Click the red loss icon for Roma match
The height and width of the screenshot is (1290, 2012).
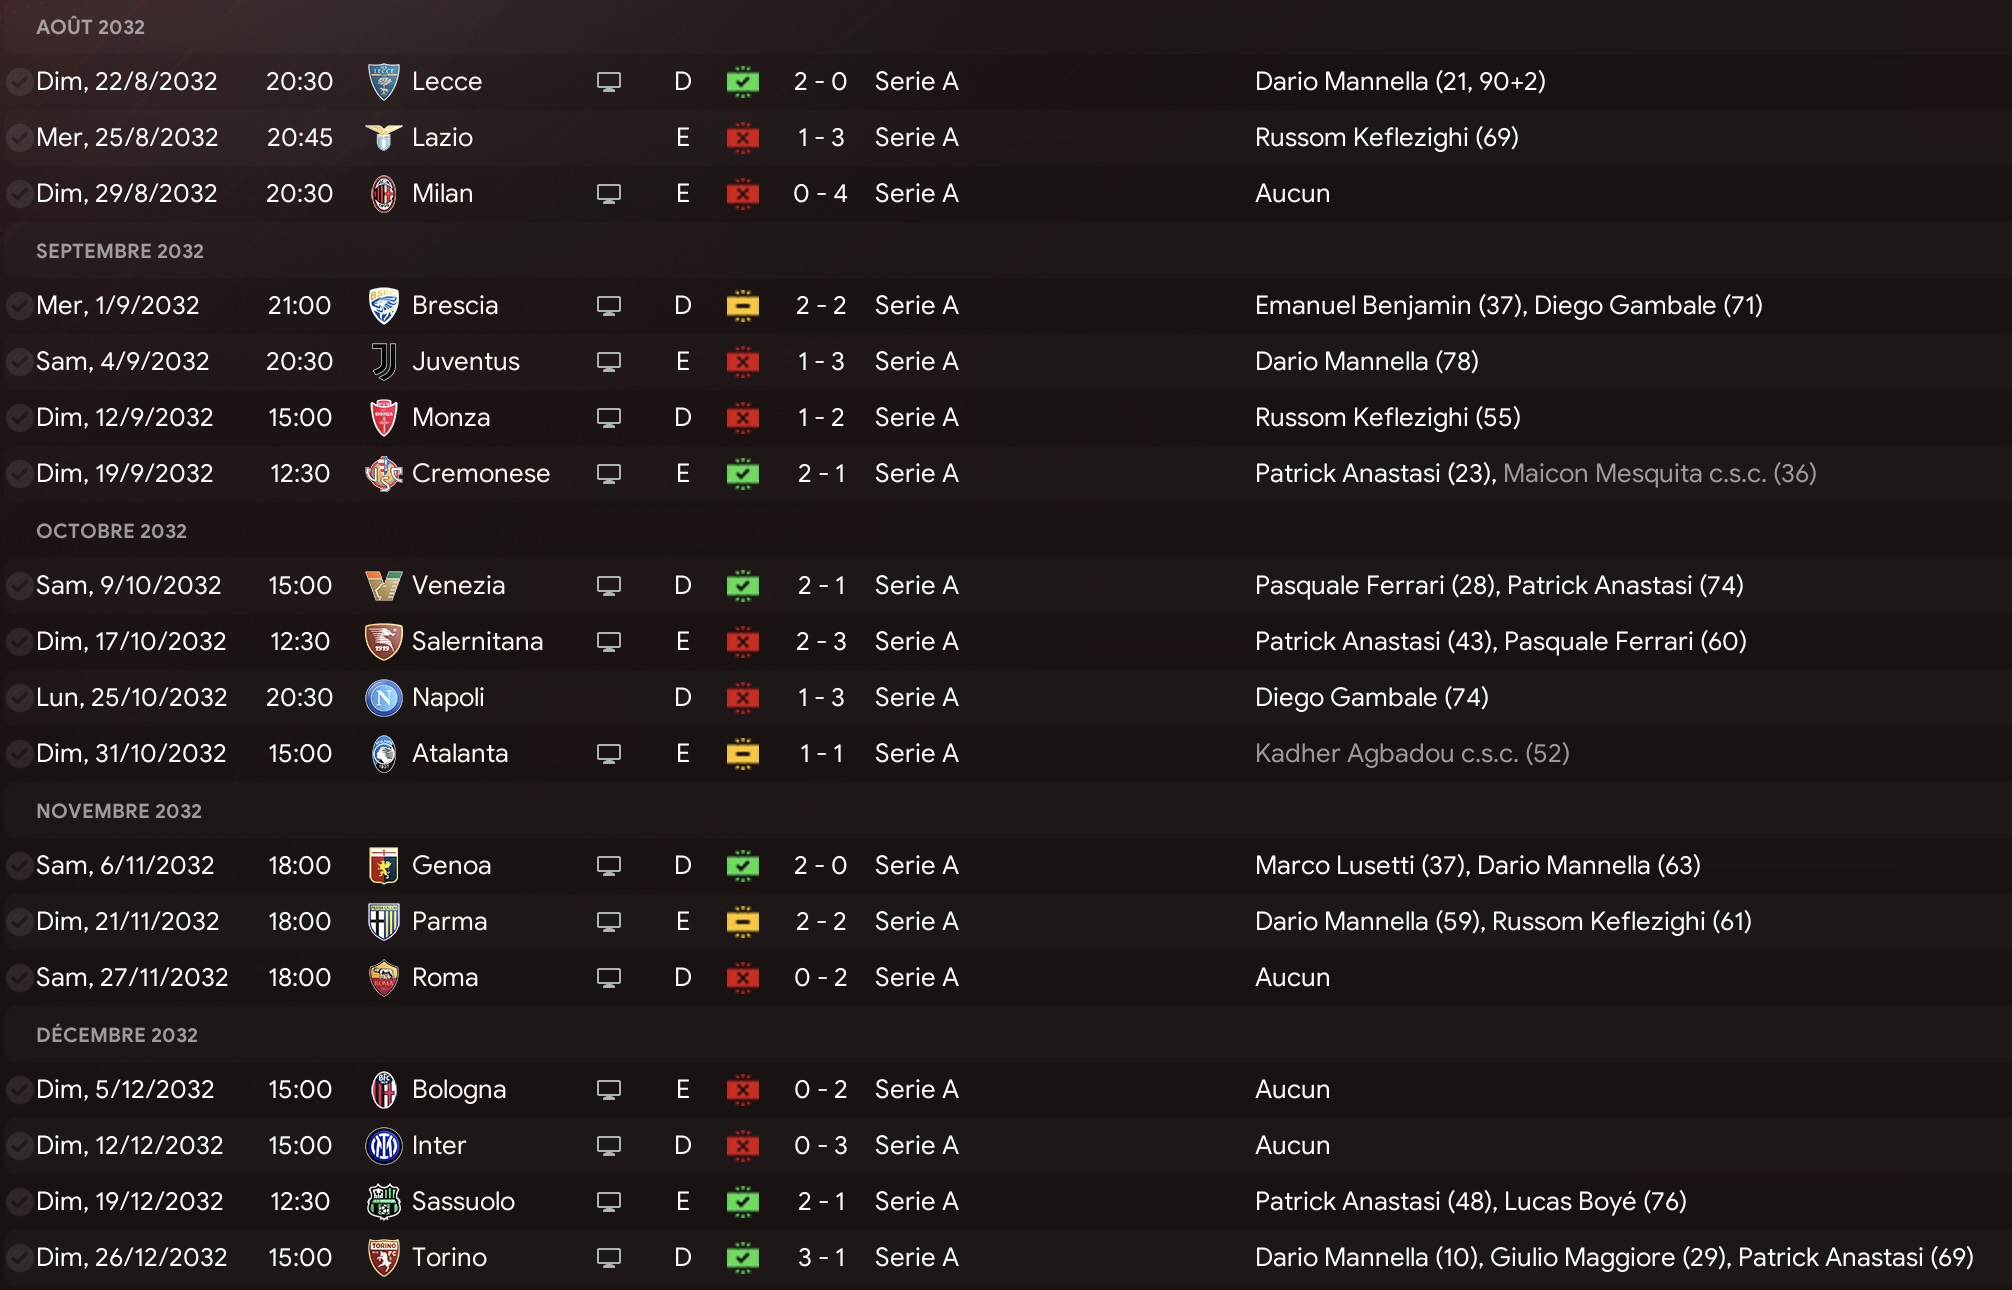pos(742,978)
